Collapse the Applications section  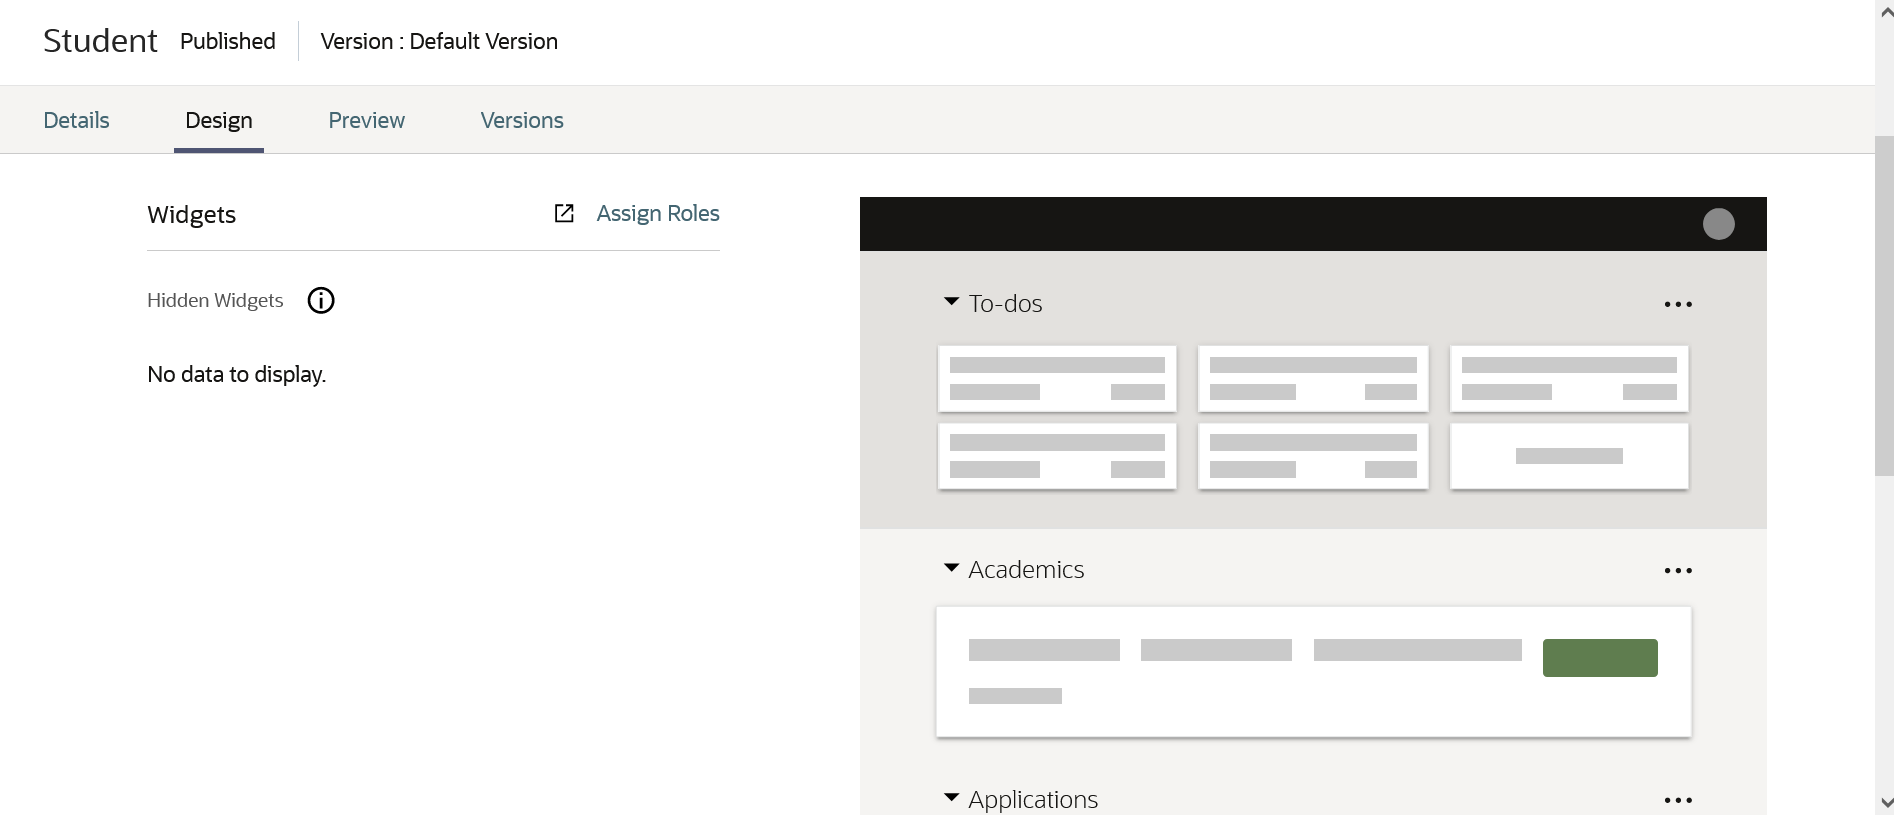(951, 798)
